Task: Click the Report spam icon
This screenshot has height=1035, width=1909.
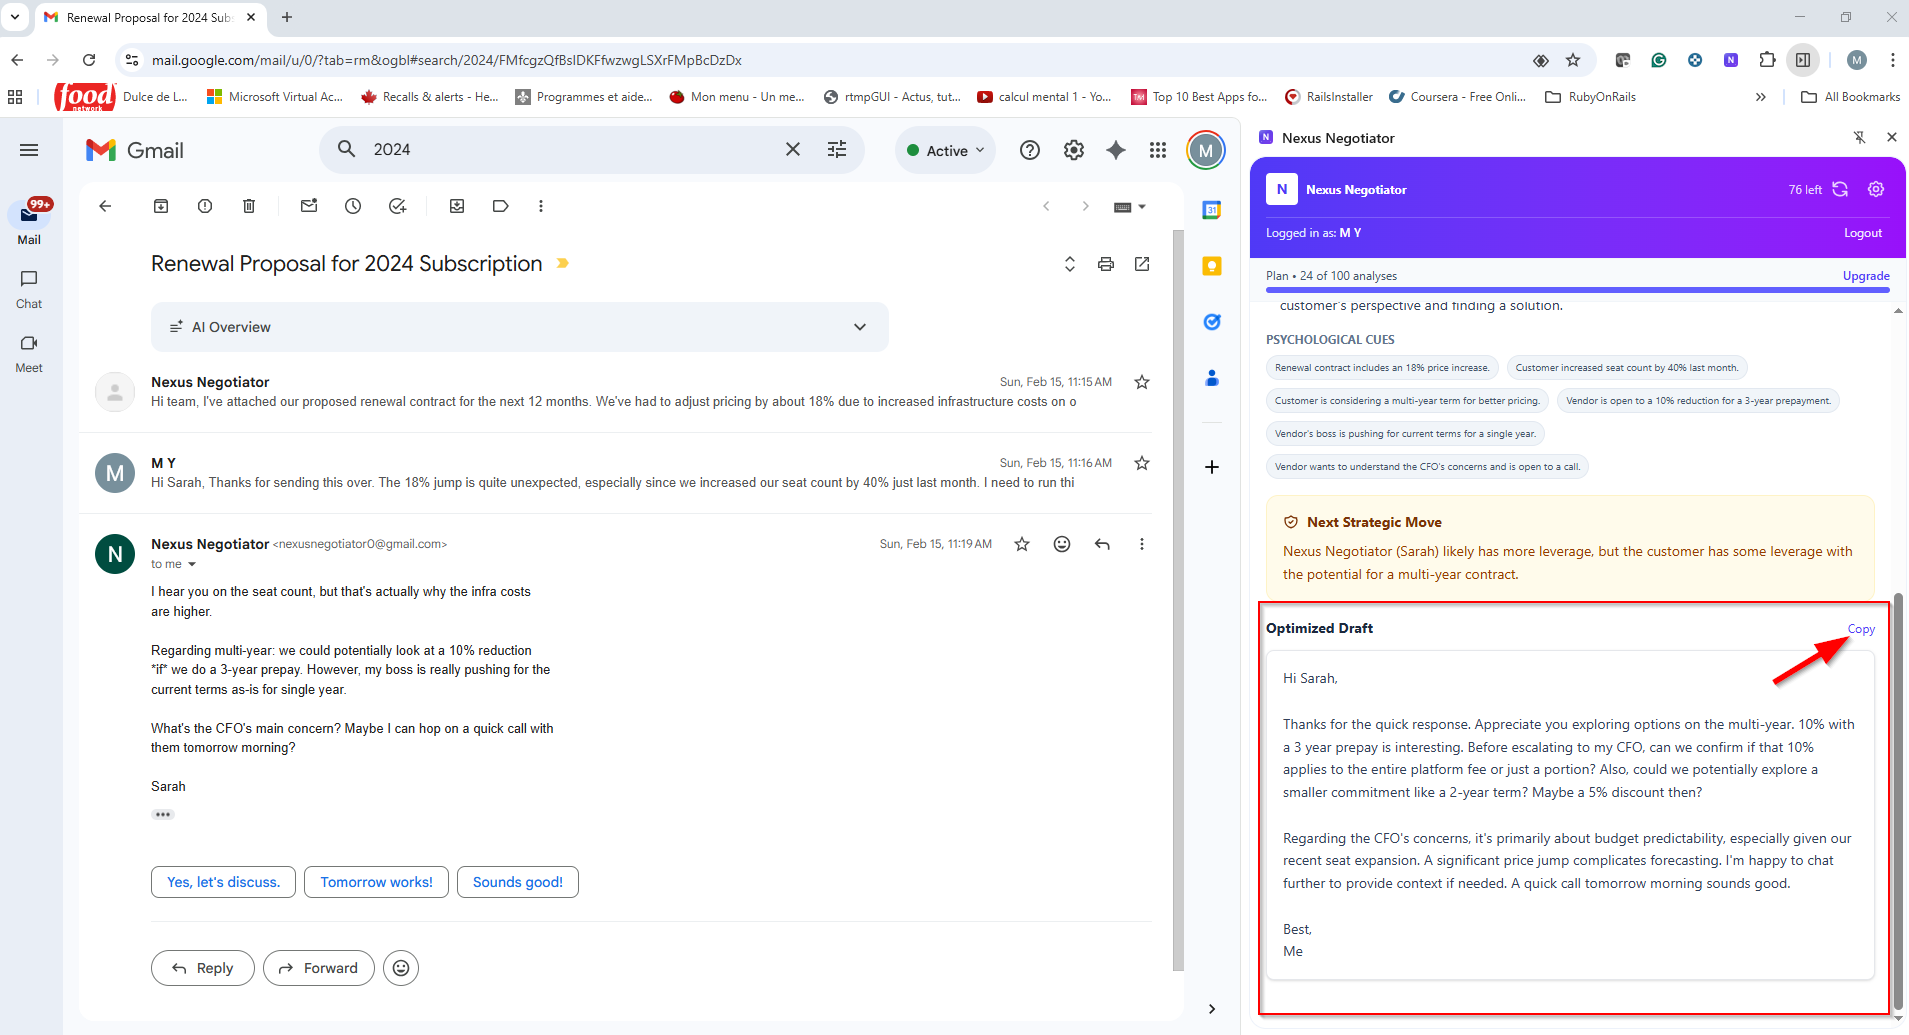Action: point(205,206)
